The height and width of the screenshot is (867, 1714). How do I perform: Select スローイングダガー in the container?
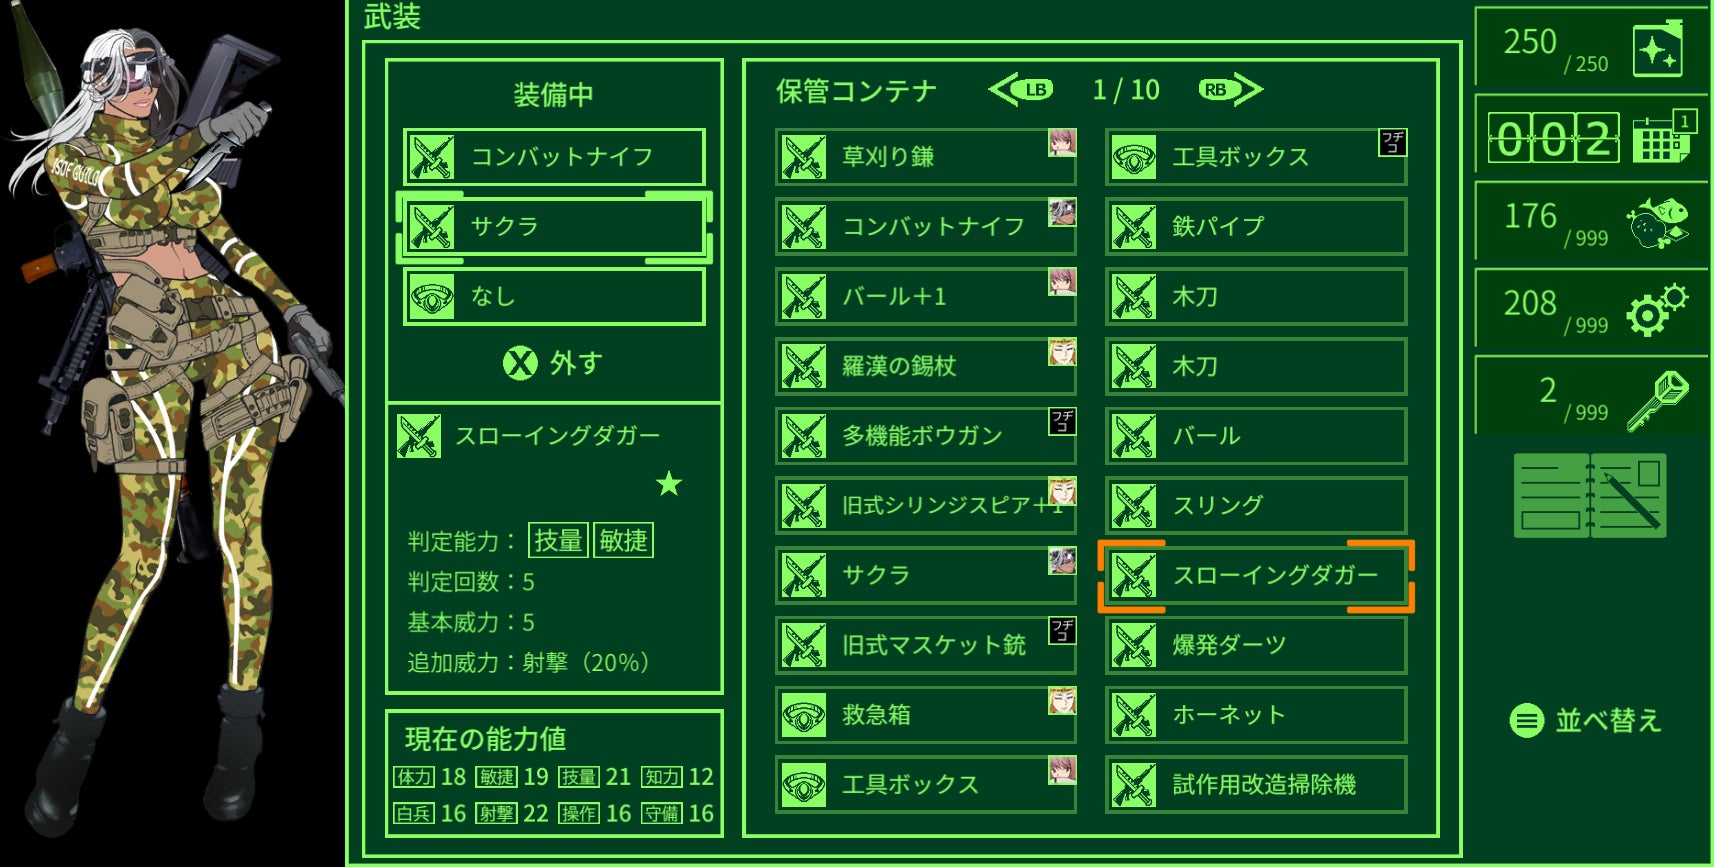[1256, 576]
